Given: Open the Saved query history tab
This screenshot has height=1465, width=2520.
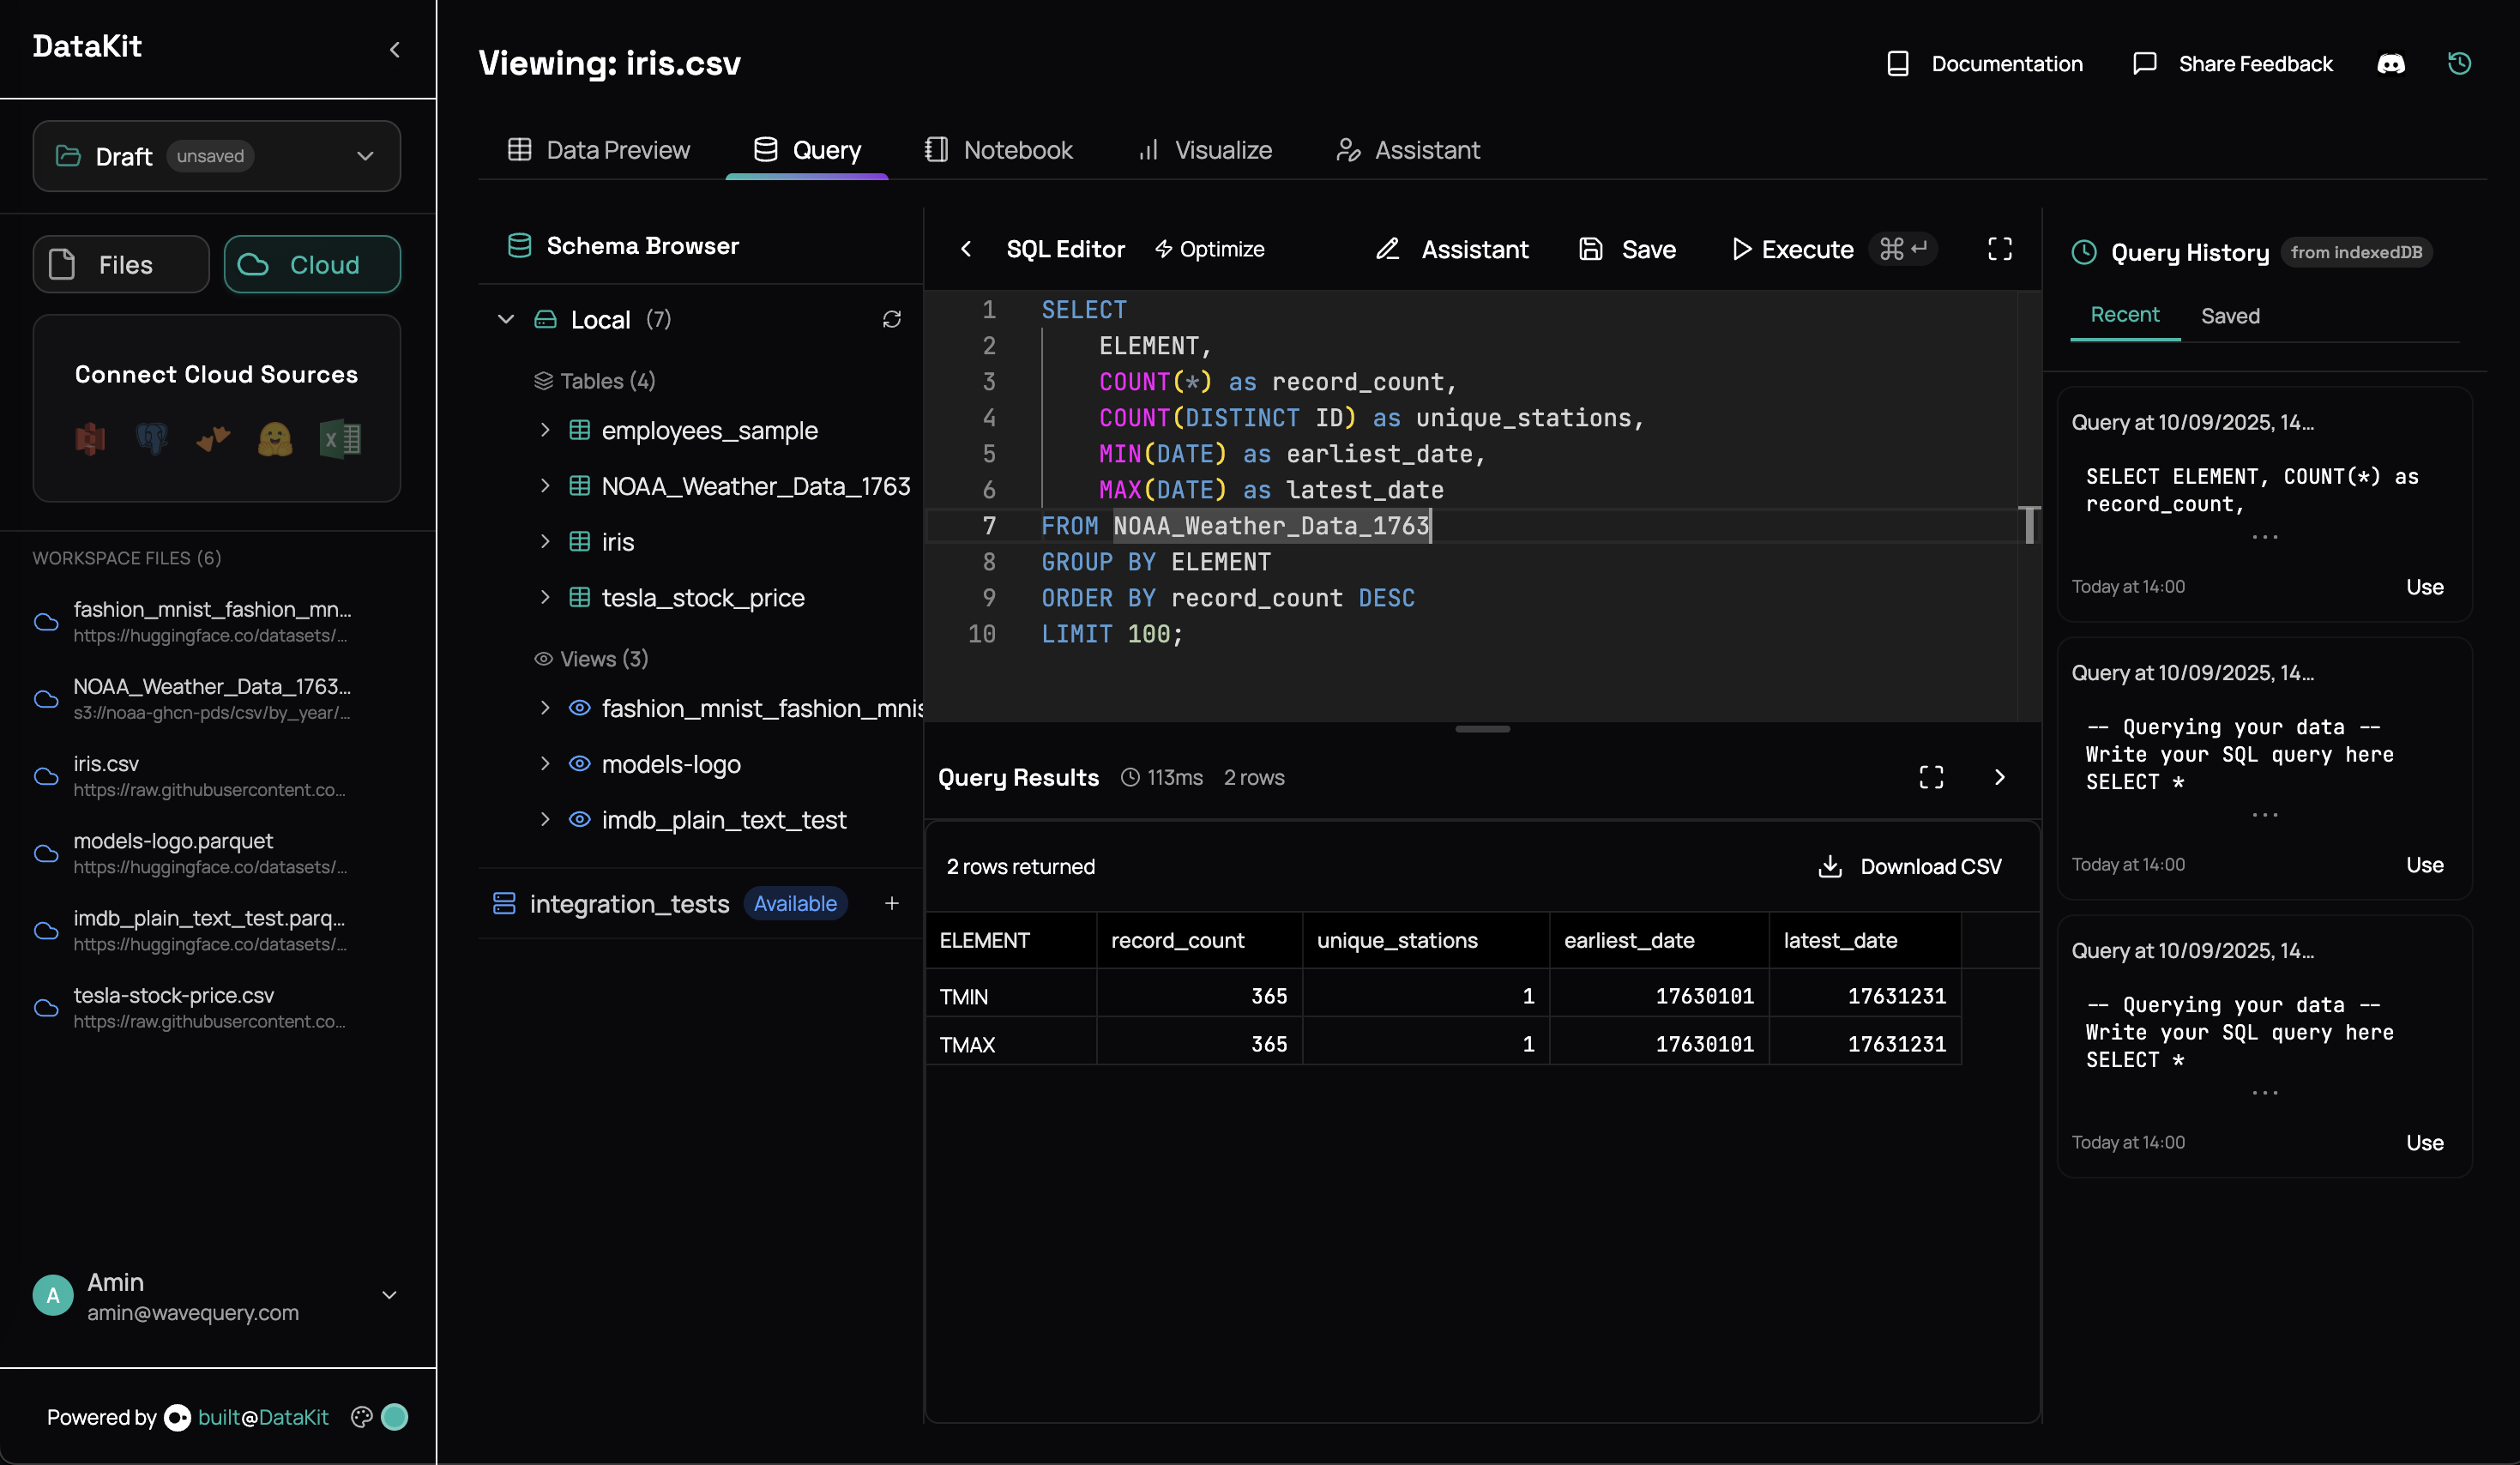Looking at the screenshot, I should tap(2229, 316).
